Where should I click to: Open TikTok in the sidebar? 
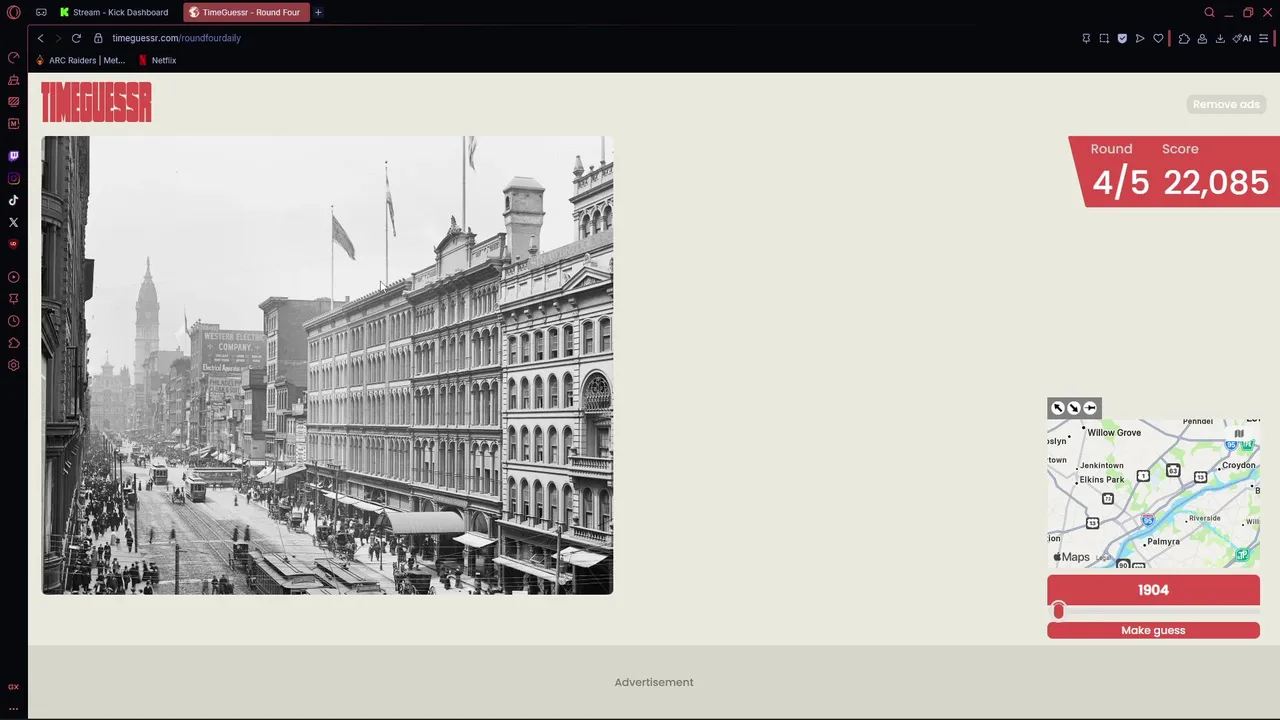tap(13, 200)
